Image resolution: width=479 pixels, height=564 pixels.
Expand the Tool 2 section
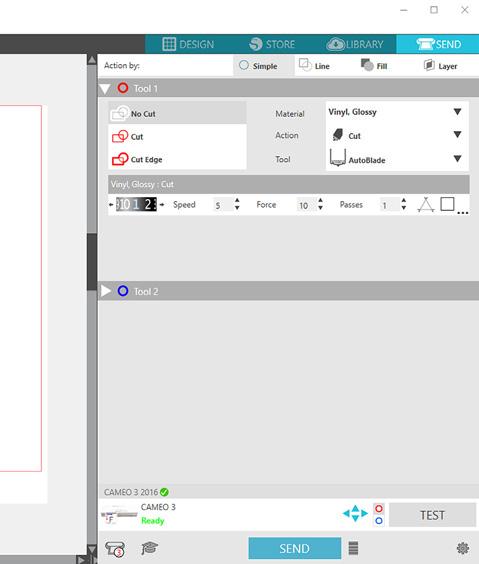click(106, 291)
